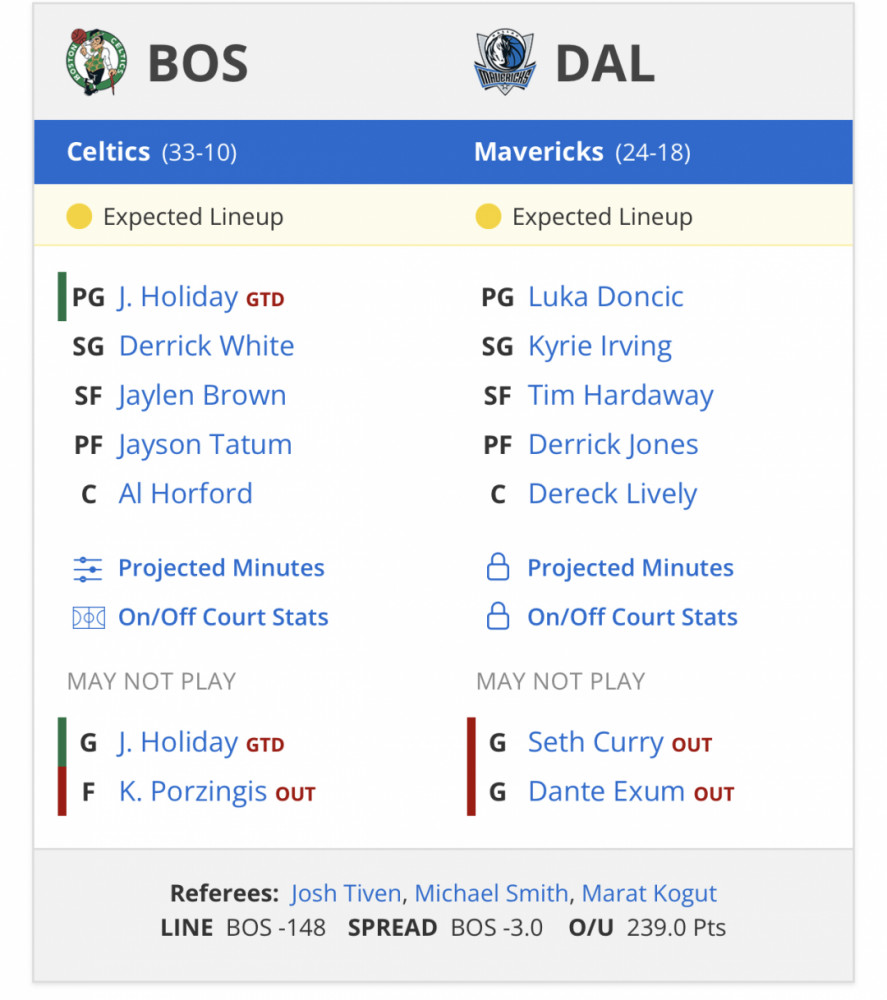Click referee Josh Tiven's name
887x1000 pixels.
point(346,893)
